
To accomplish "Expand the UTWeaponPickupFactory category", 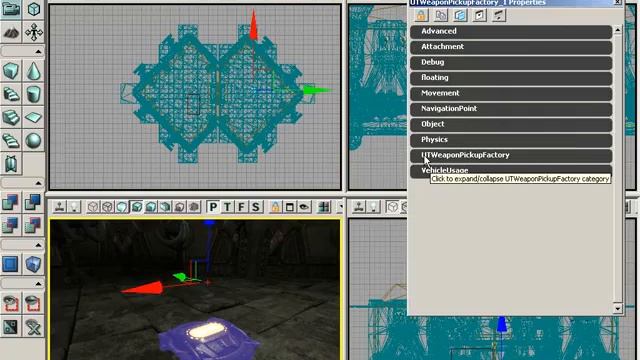I will click(x=511, y=156).
